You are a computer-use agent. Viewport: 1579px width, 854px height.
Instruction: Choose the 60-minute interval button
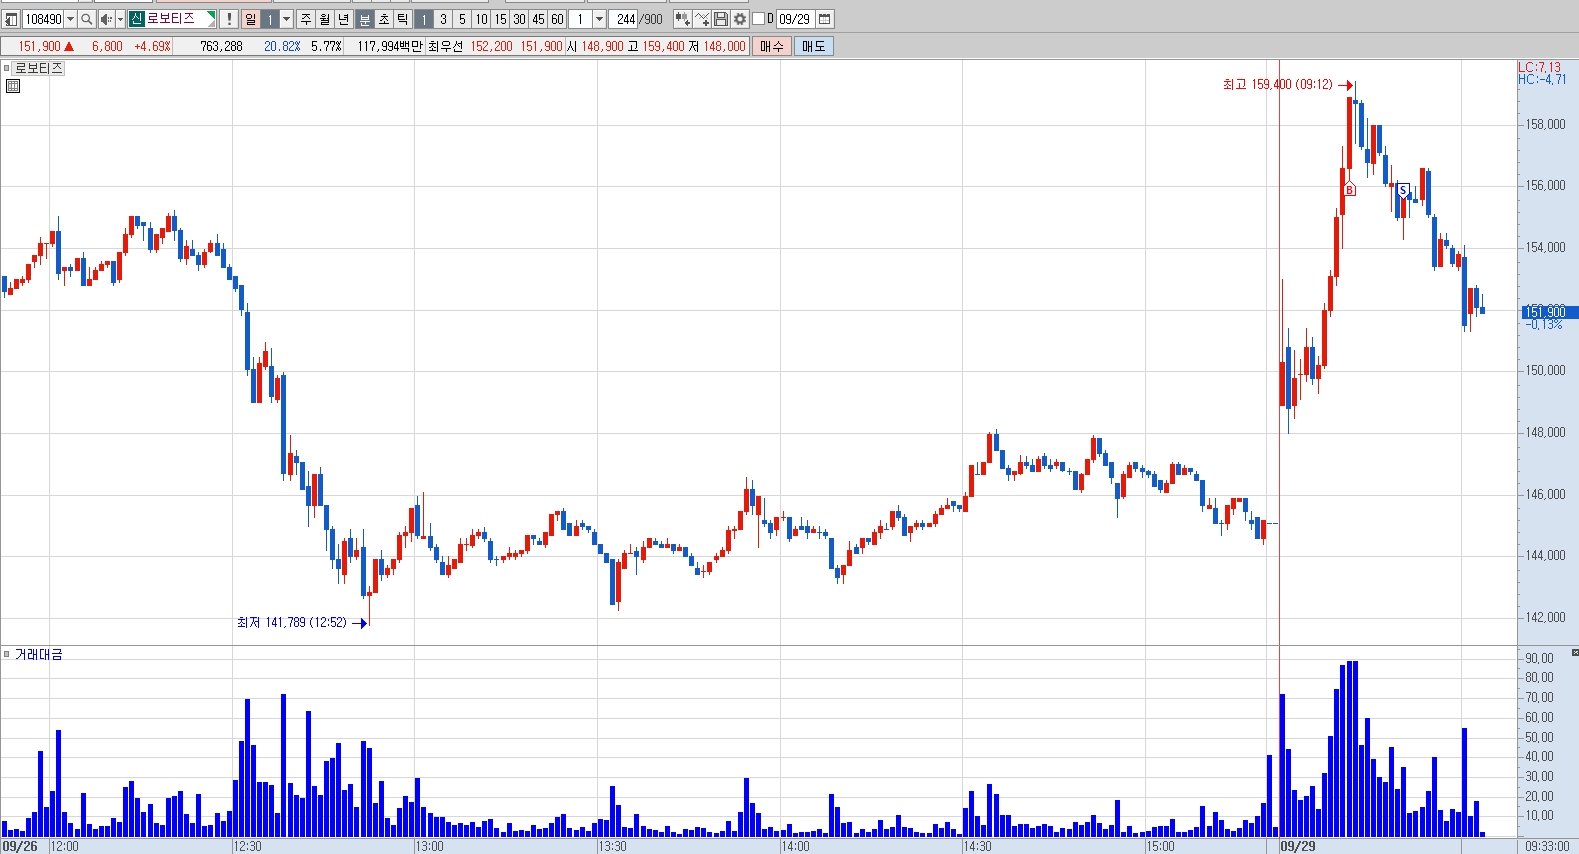(557, 19)
